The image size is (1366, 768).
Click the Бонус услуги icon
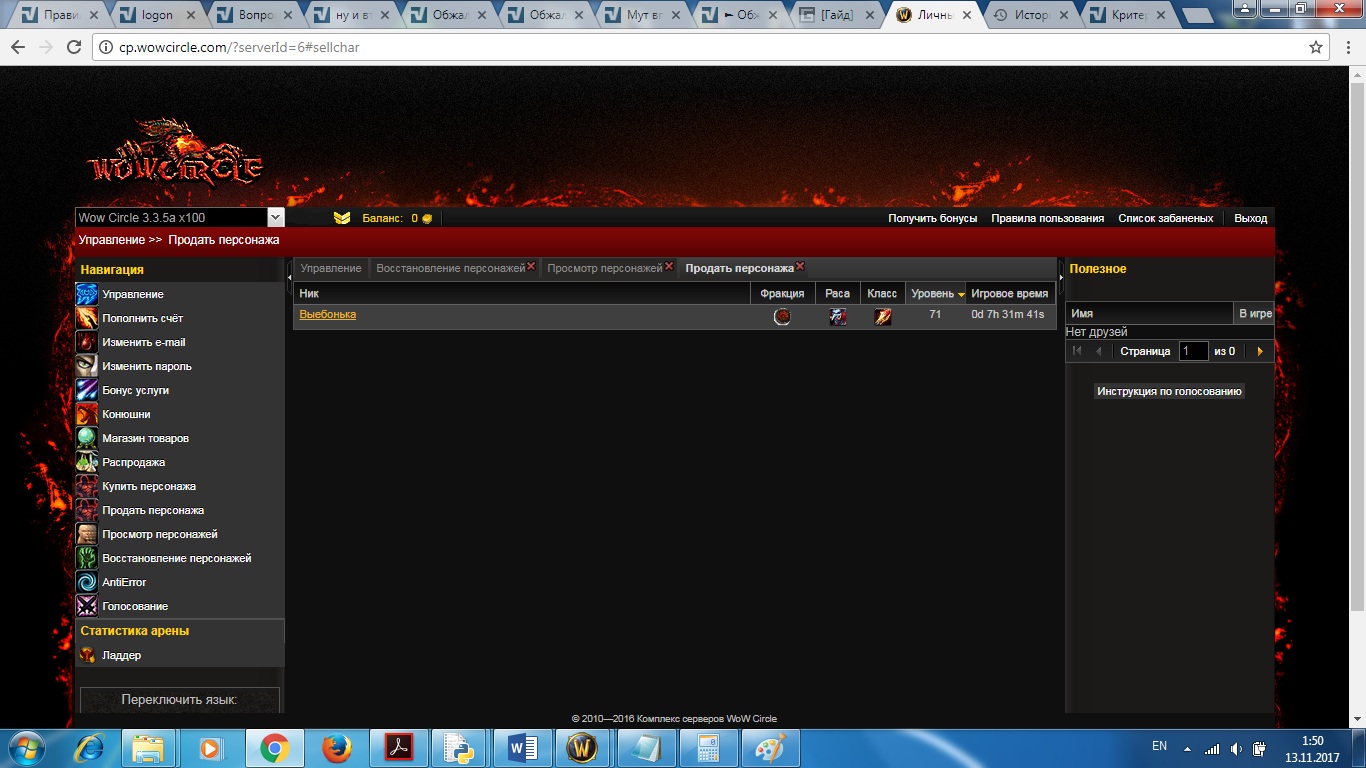click(87, 390)
